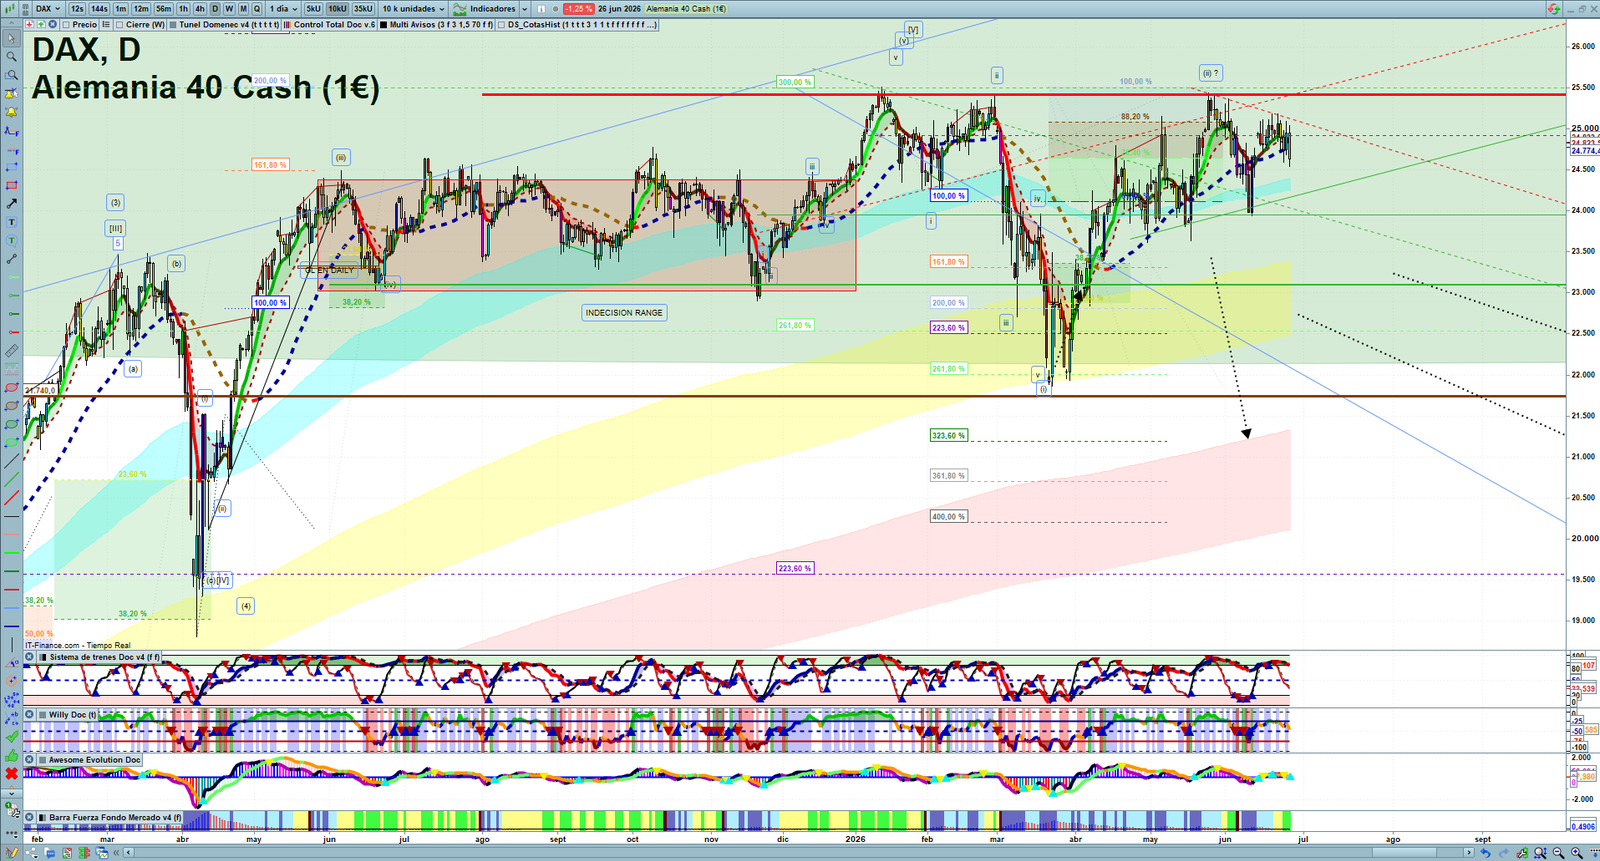1600x861 pixels.
Task: Click the Control Total Doc v.6 color swatch
Action: click(x=287, y=24)
